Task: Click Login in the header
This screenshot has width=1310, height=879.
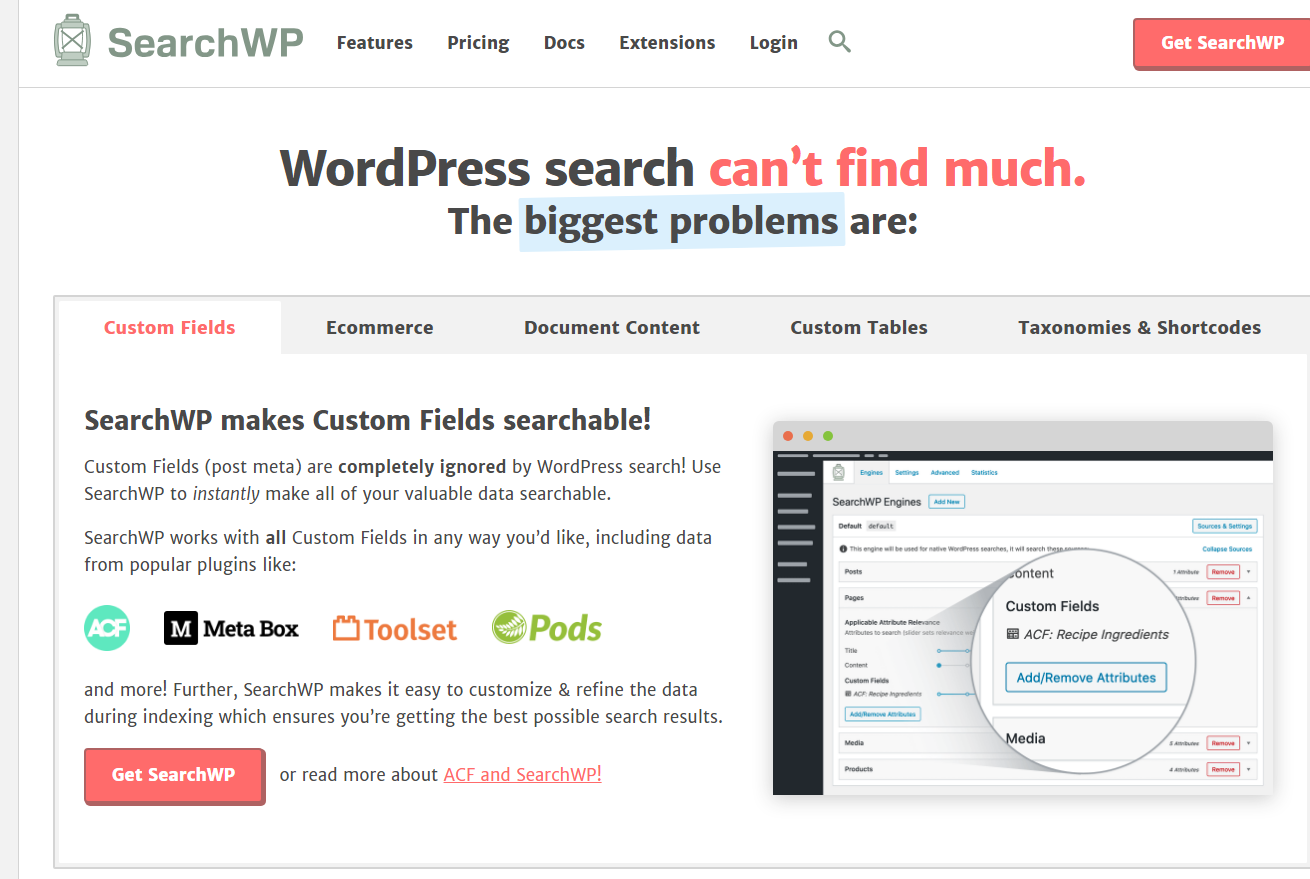Action: coord(774,42)
